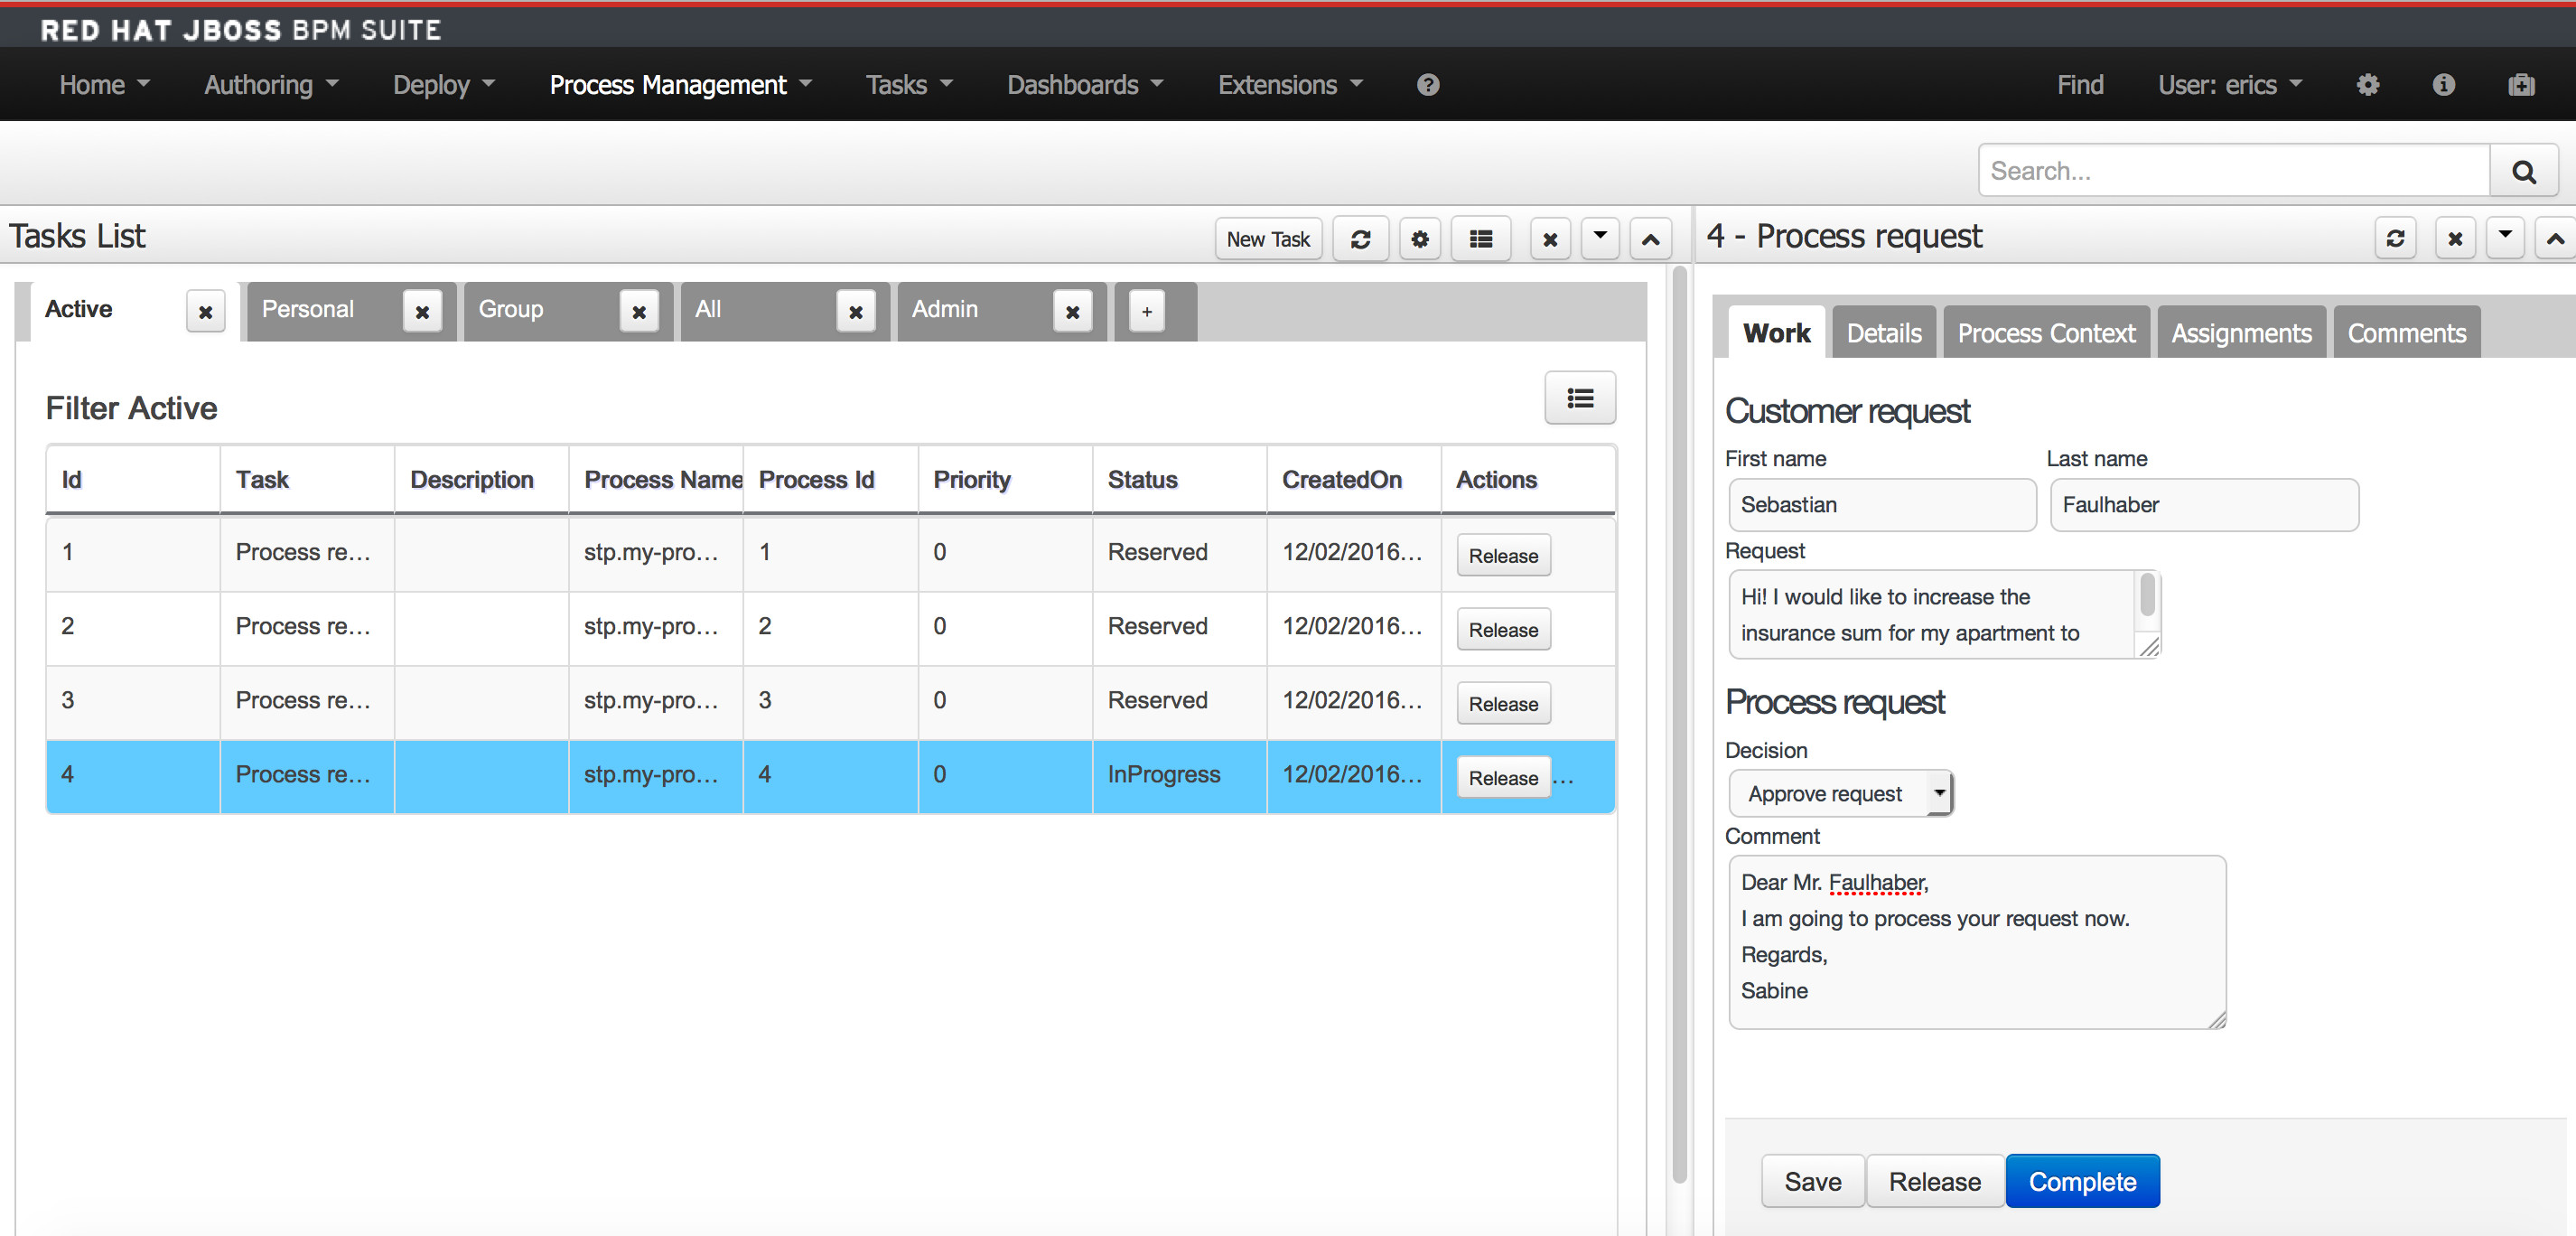The width and height of the screenshot is (2576, 1236).
Task: Click the New Task button
Action: coord(1267,239)
